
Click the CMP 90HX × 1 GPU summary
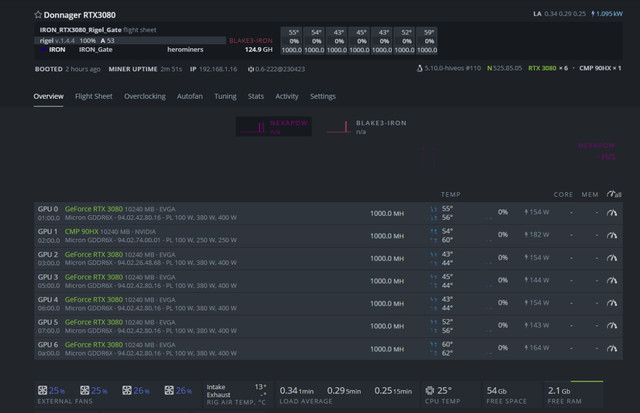pyautogui.click(x=600, y=68)
